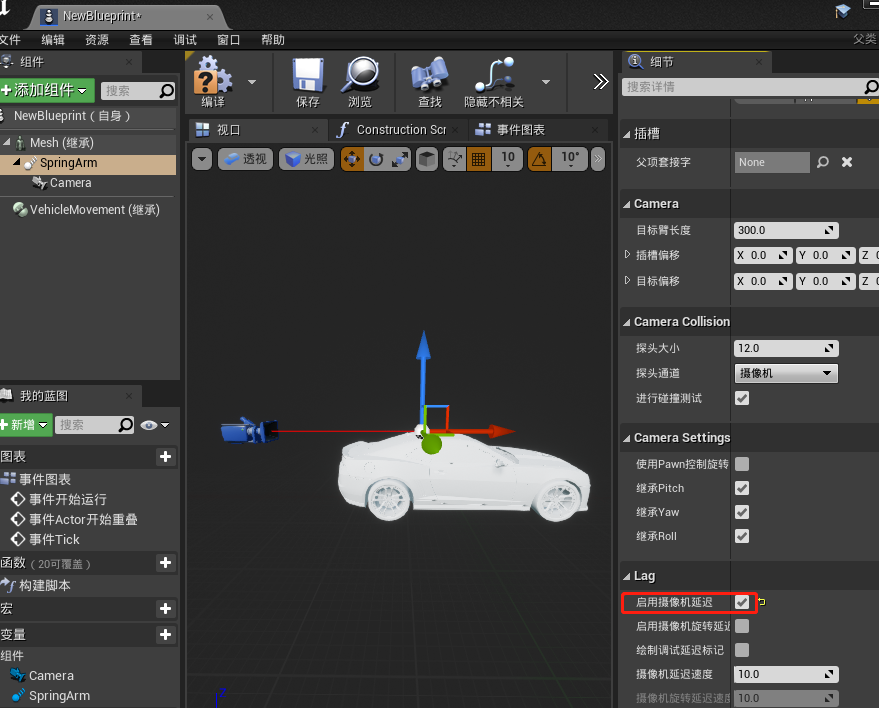This screenshot has width=879, height=708.
Task: Open rotation snap value 10° menu
Action: point(570,159)
